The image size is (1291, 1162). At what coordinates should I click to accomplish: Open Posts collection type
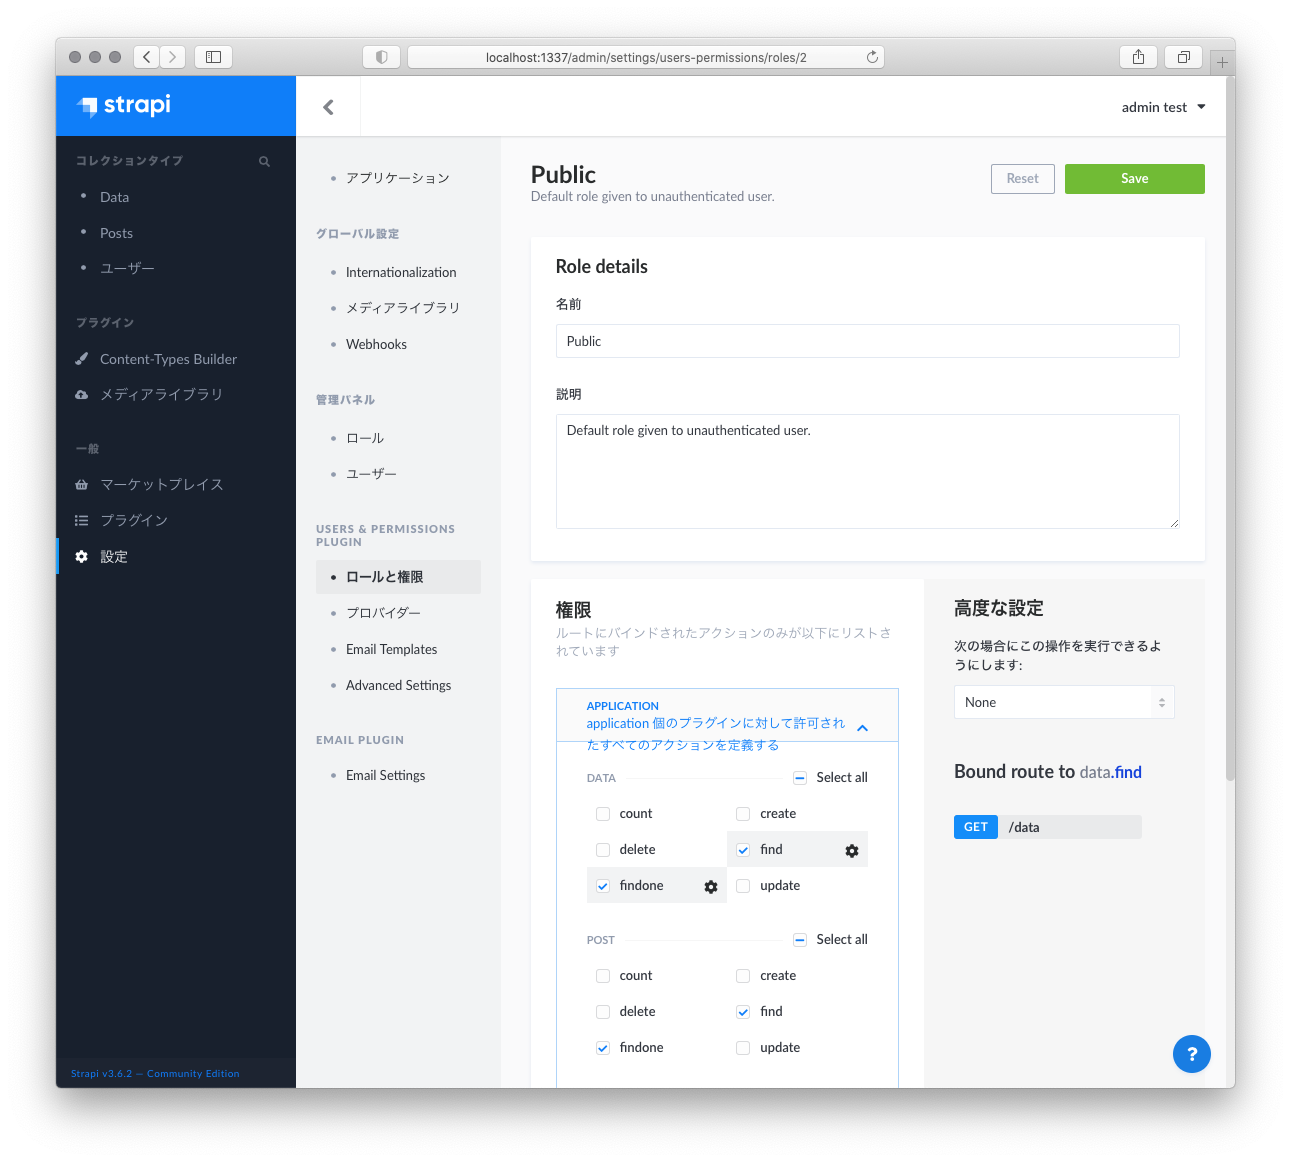pyautogui.click(x=116, y=233)
